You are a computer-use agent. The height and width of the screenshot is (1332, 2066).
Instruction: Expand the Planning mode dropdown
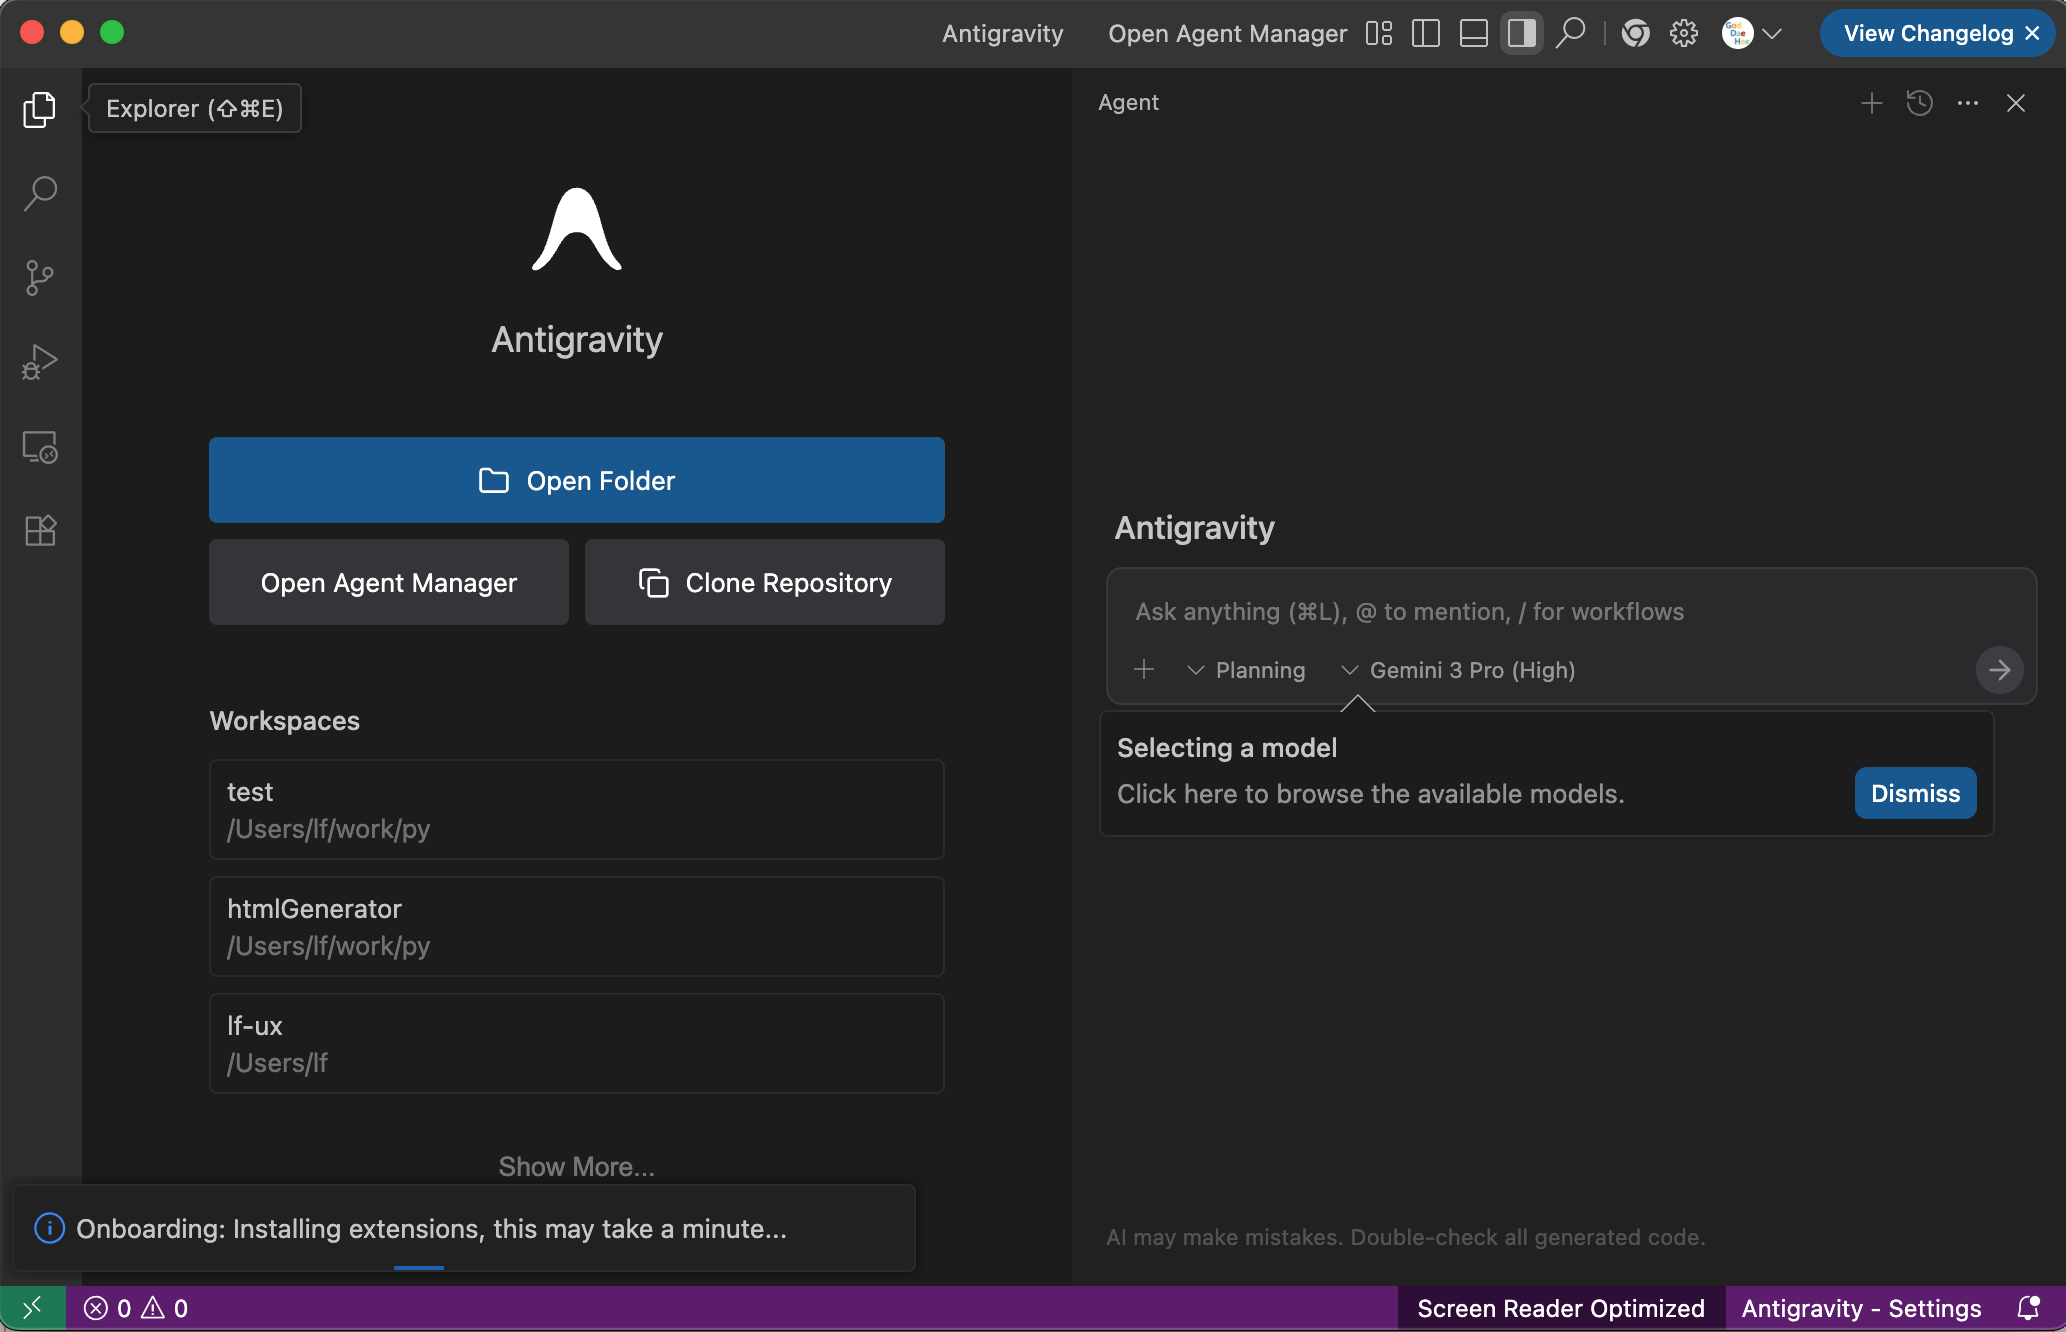click(1246, 670)
